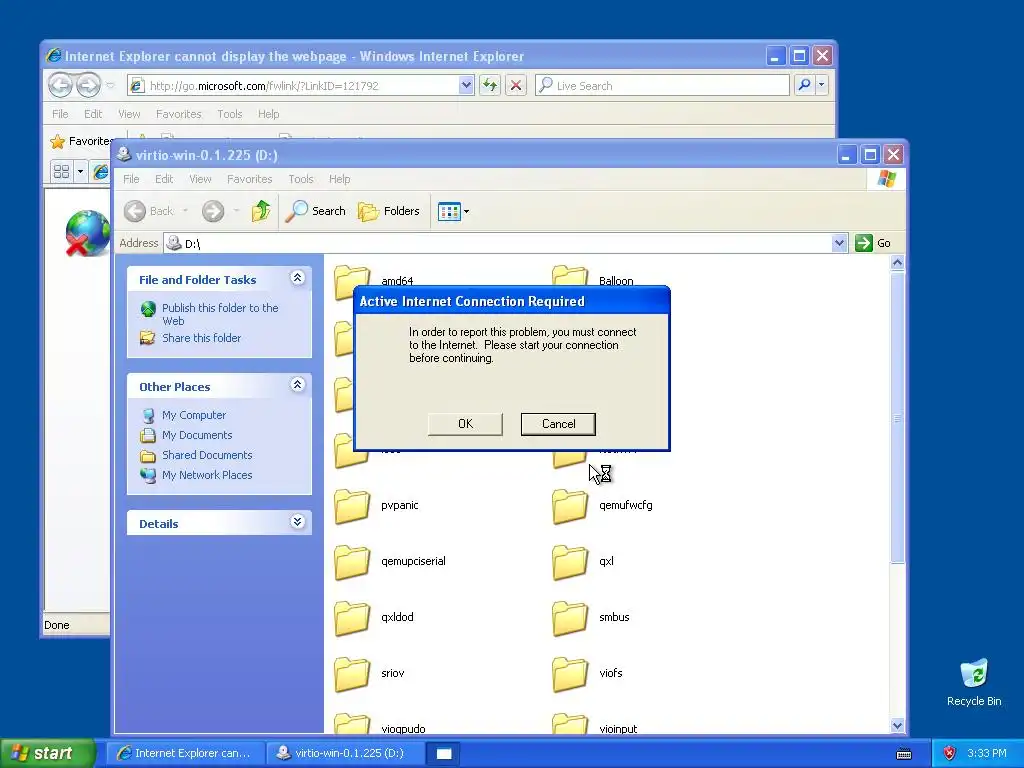Open the File menu in Explorer window

click(131, 179)
